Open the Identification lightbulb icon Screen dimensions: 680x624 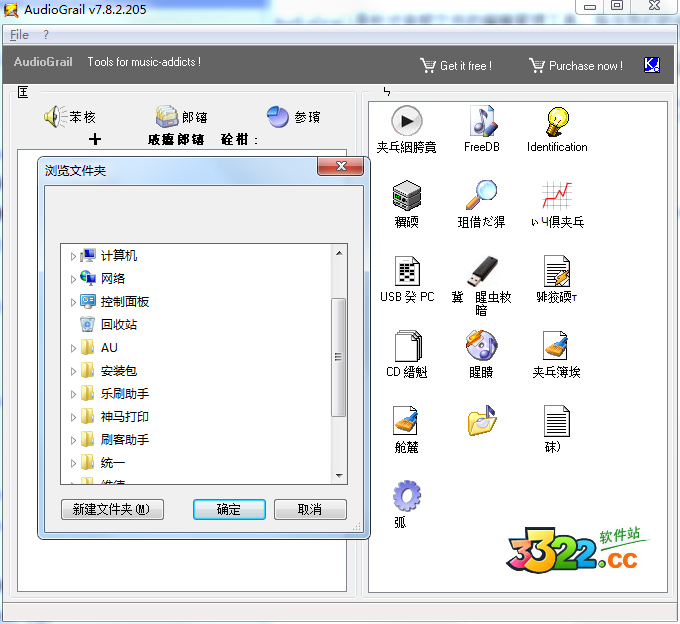point(557,121)
